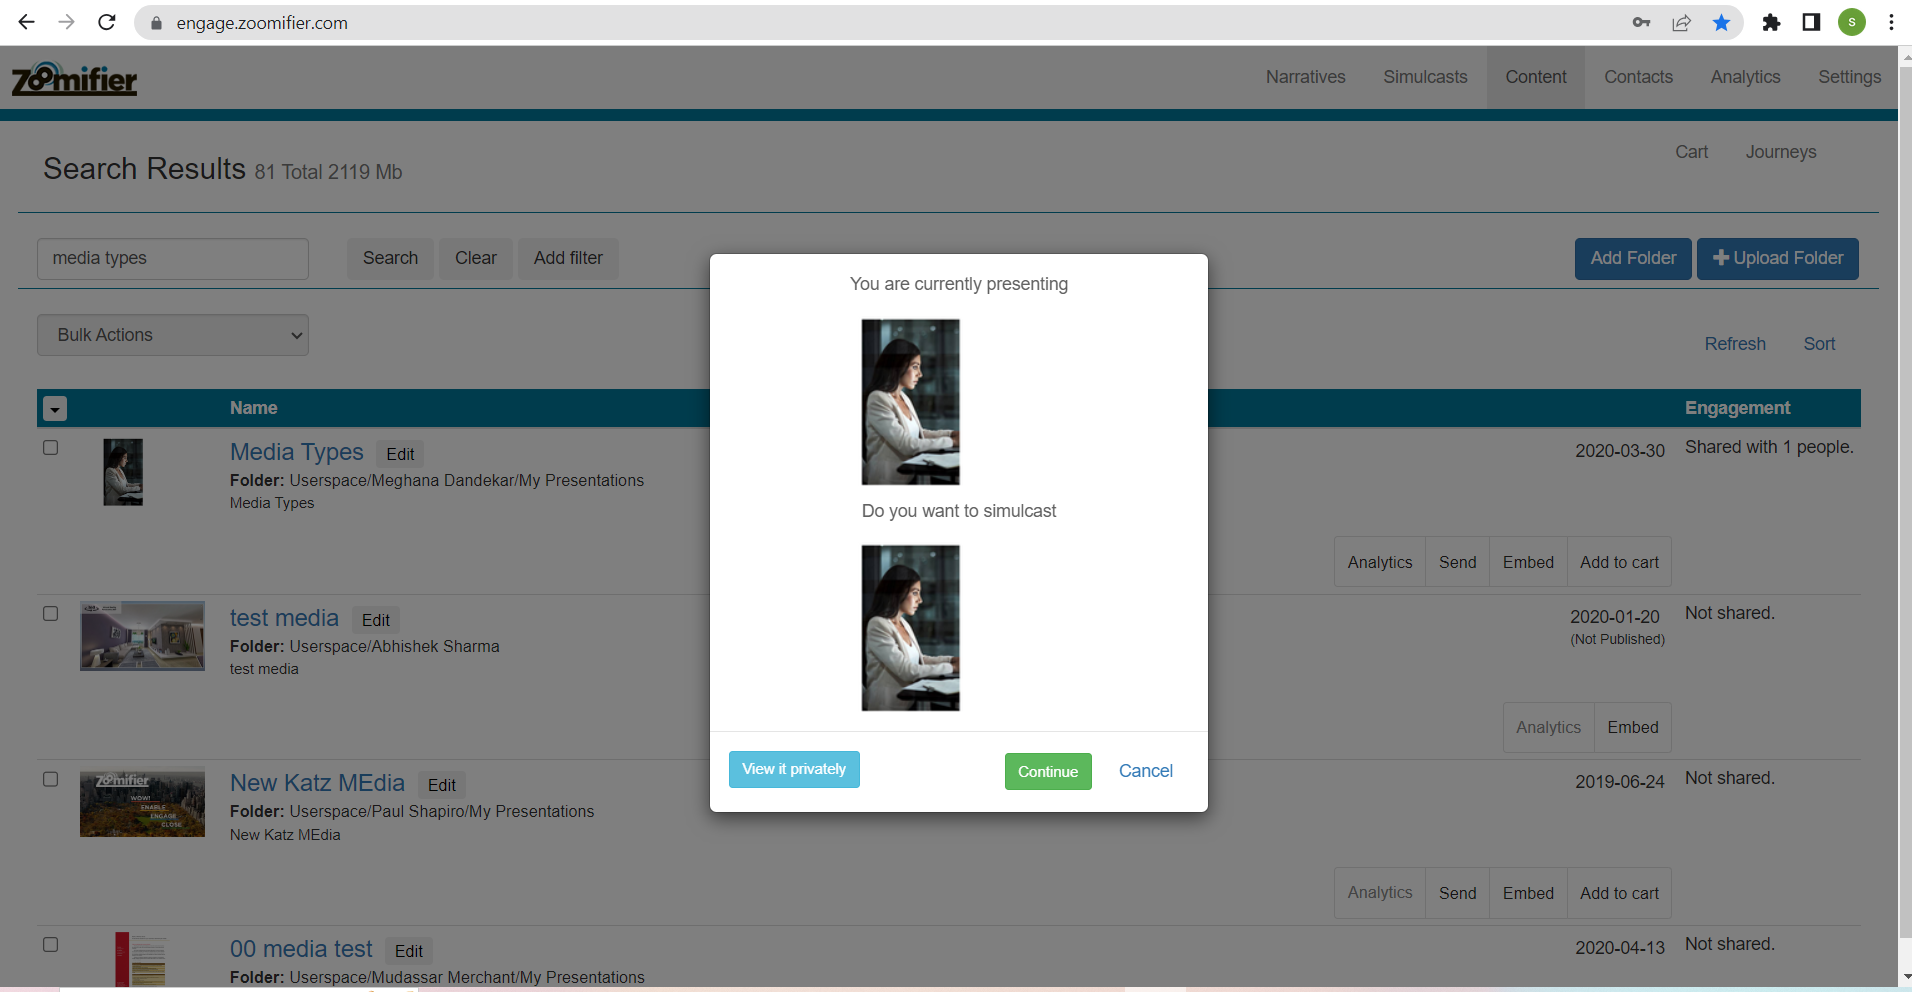Viewport: 1912px width, 992px height.
Task: Click the share page icon in address bar
Action: 1681,22
